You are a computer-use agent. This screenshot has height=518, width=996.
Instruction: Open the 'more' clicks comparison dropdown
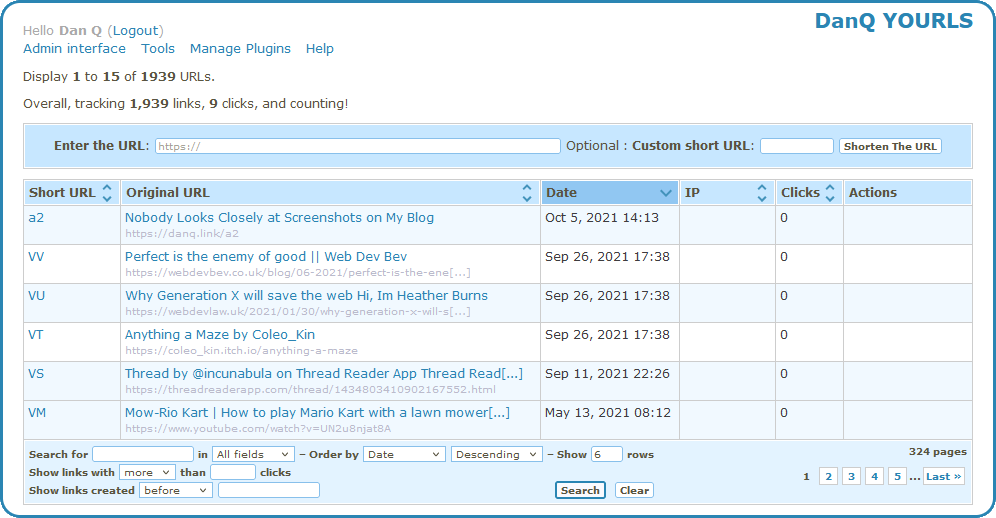(x=147, y=472)
